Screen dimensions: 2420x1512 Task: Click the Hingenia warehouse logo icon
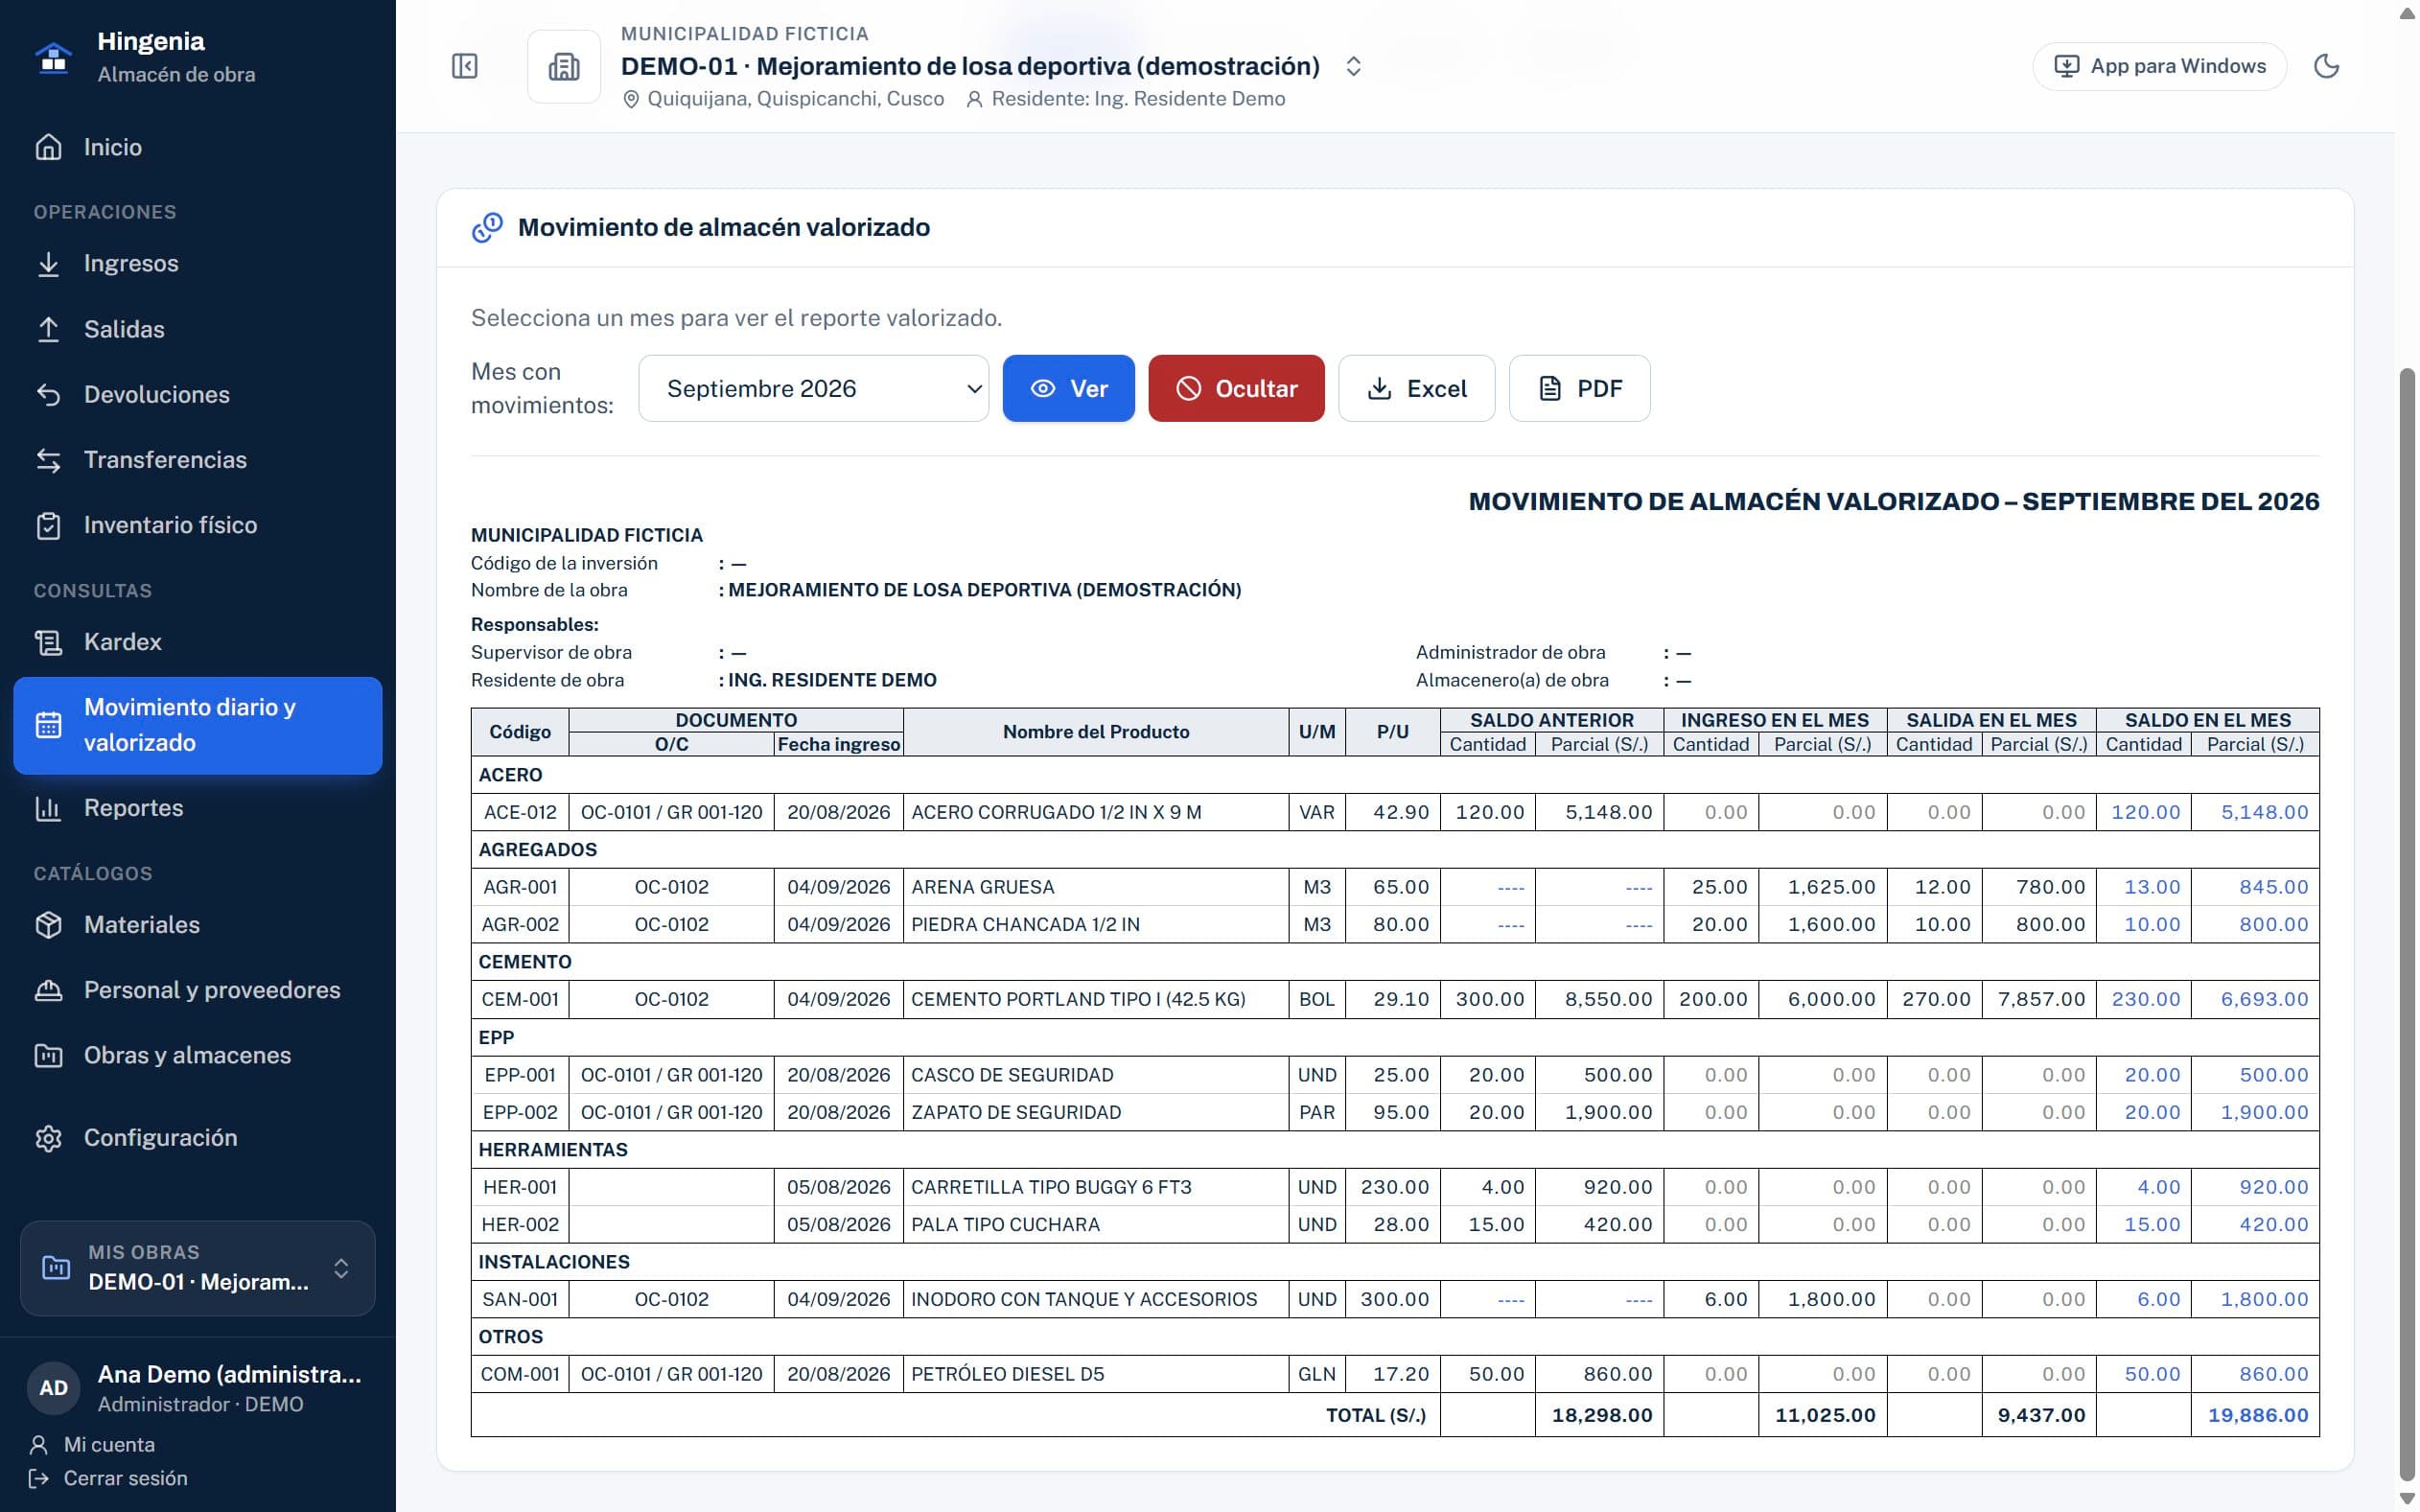pos(53,57)
